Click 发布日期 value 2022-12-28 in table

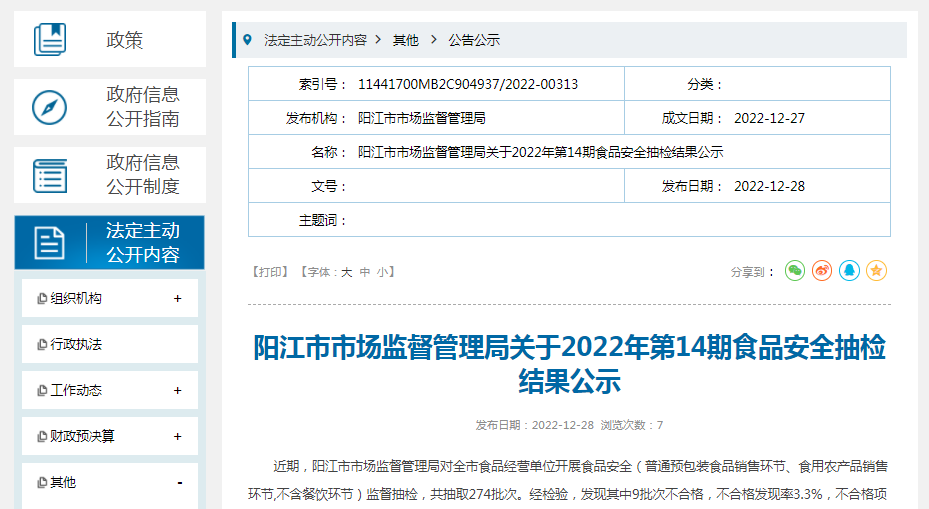tap(770, 186)
